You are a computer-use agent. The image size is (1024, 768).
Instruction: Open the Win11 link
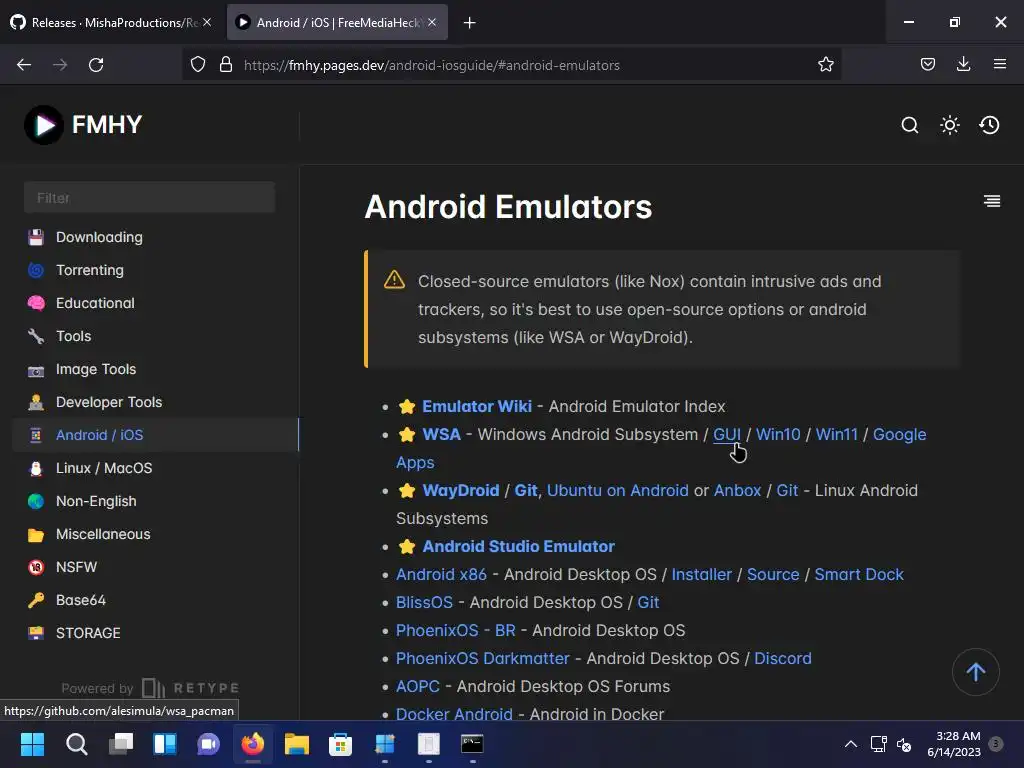pyautogui.click(x=837, y=434)
